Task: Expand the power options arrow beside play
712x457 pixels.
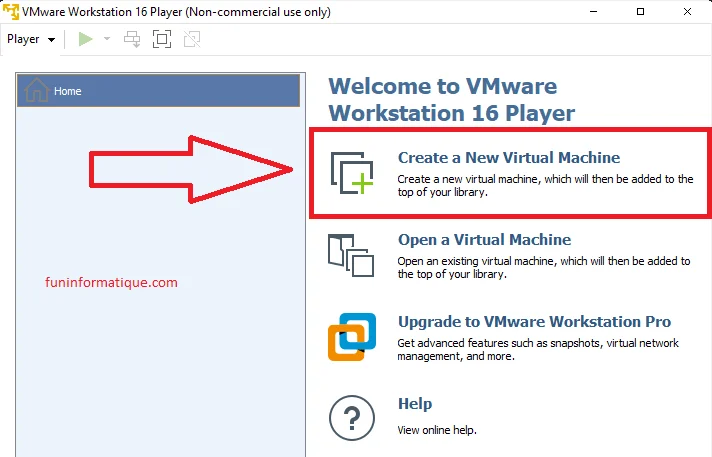Action: pyautogui.click(x=107, y=39)
